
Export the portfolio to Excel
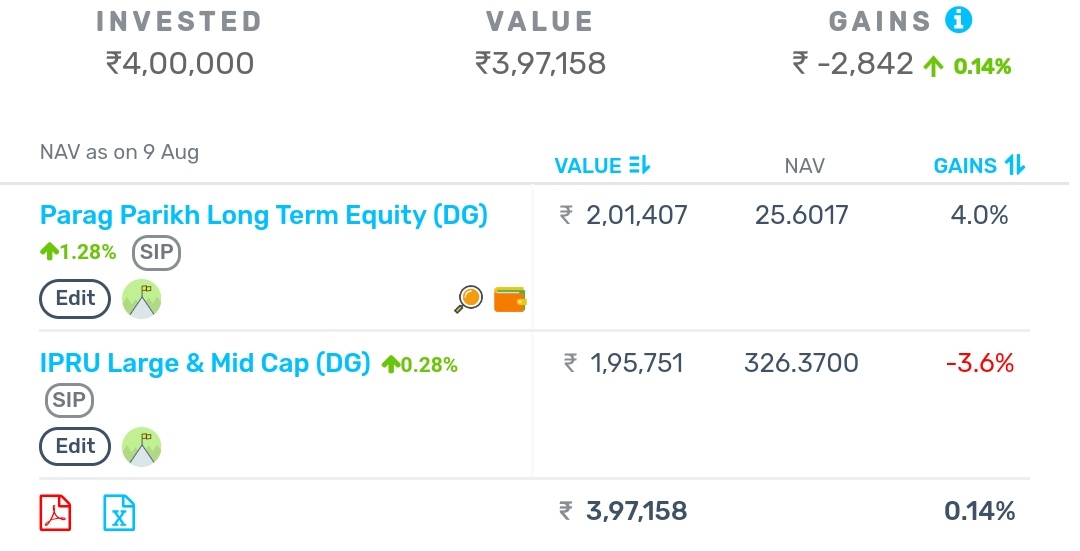[119, 513]
